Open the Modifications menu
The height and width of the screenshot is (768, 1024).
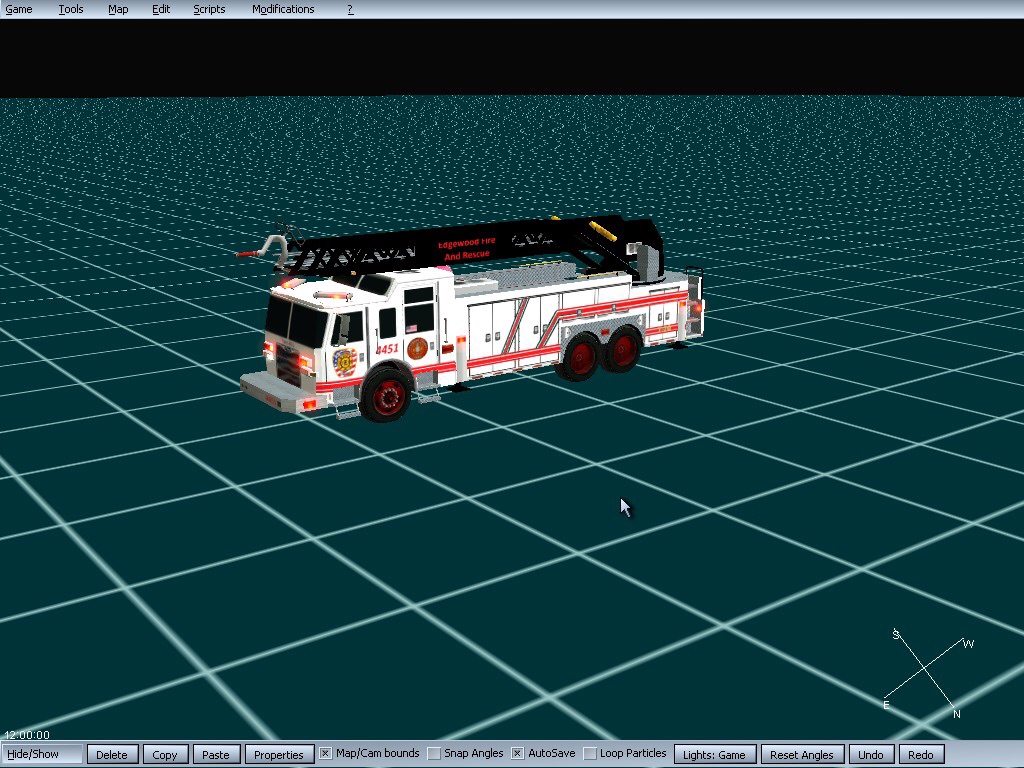tap(283, 9)
